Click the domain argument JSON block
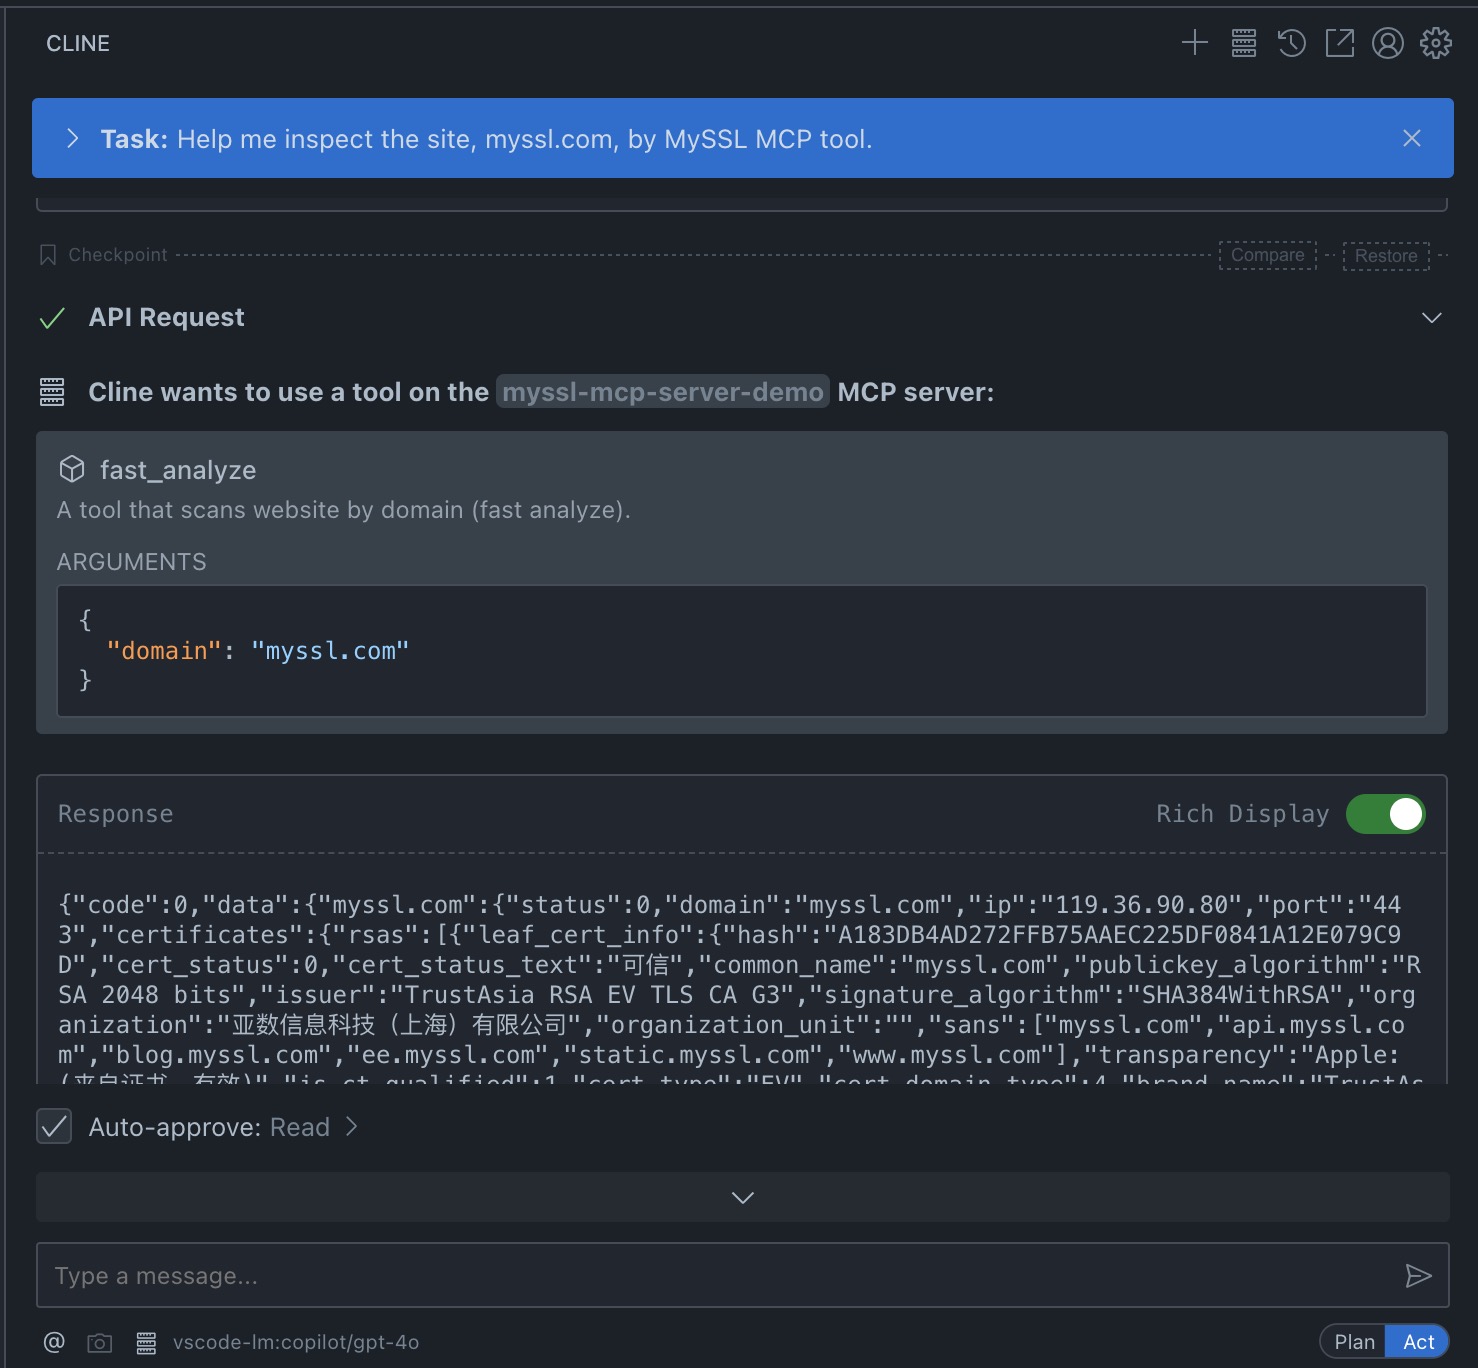 pos(742,651)
